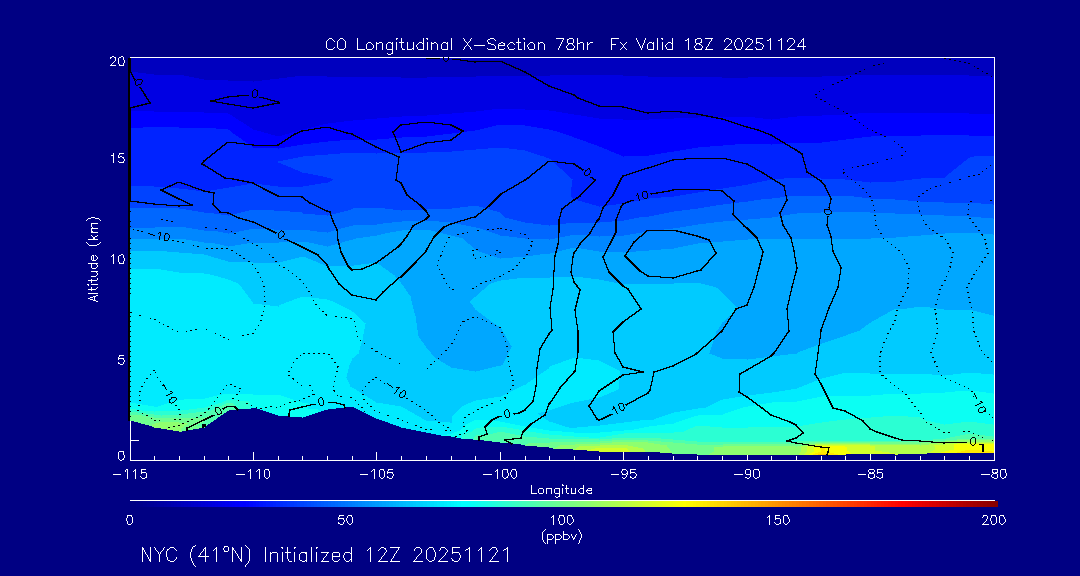Click the -95 longitude tick label

623,475
